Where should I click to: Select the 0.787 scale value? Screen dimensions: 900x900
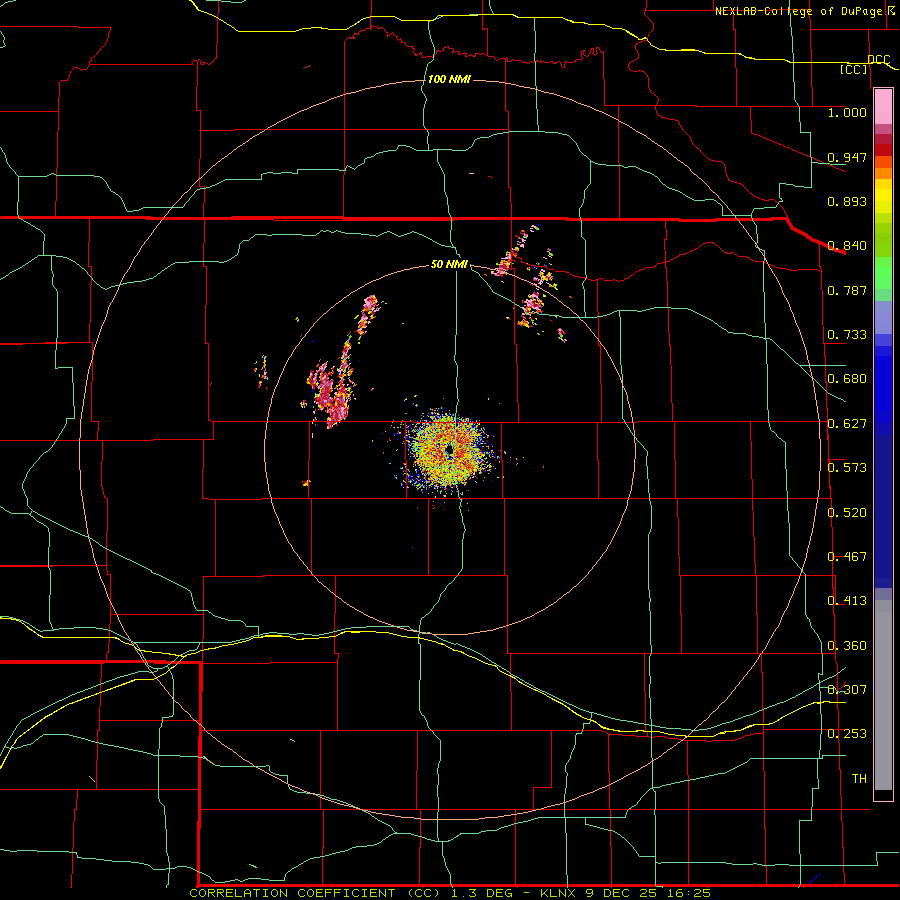(x=847, y=290)
